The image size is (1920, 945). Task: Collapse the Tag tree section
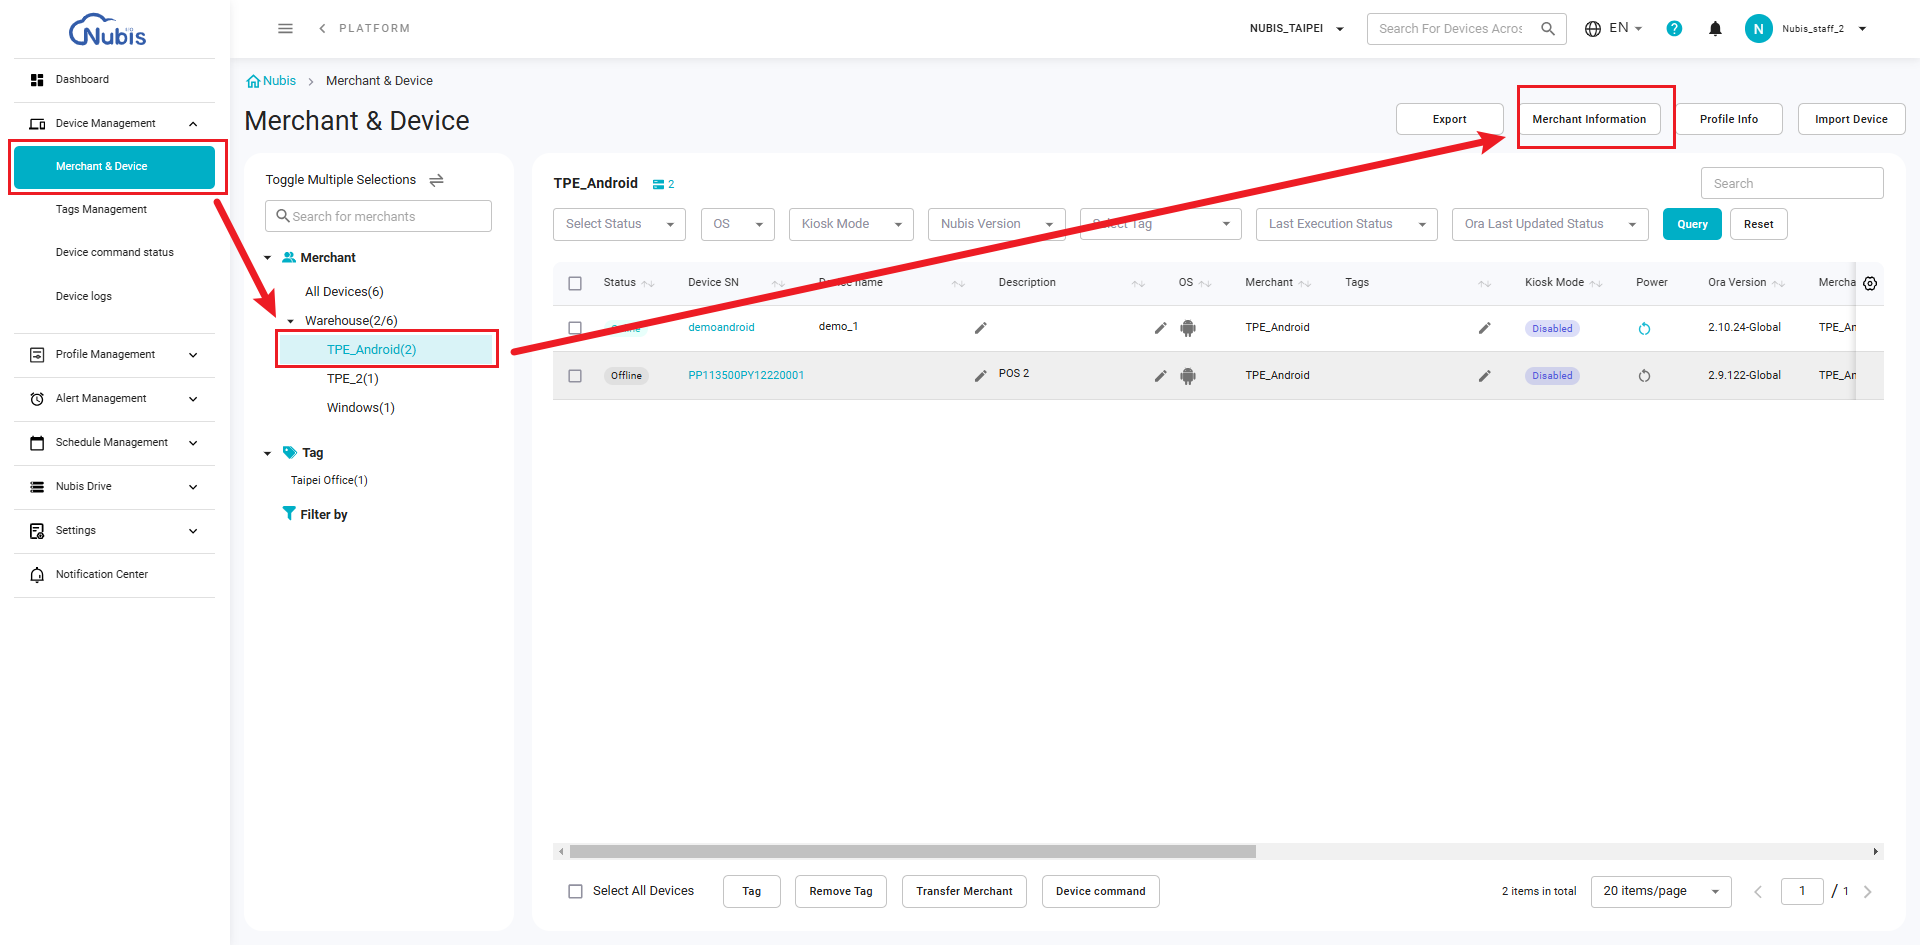[267, 453]
